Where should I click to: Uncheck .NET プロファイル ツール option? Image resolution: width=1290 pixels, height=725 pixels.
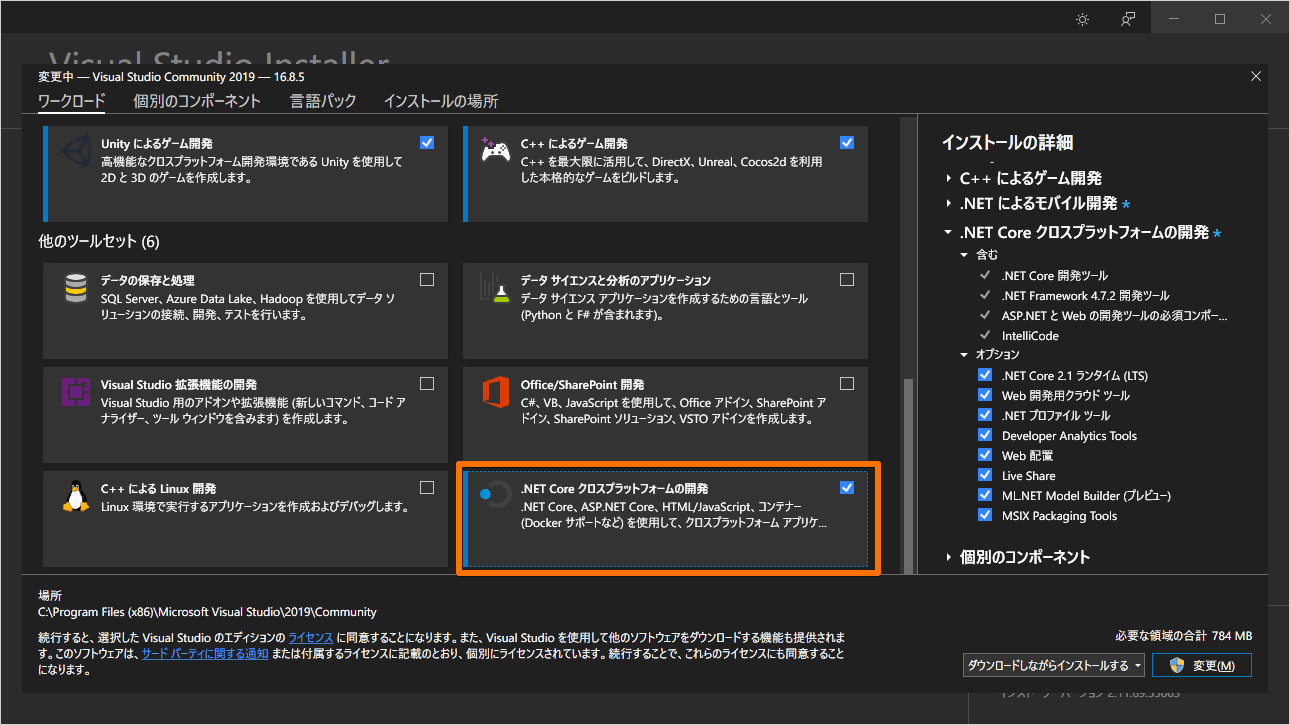point(985,415)
